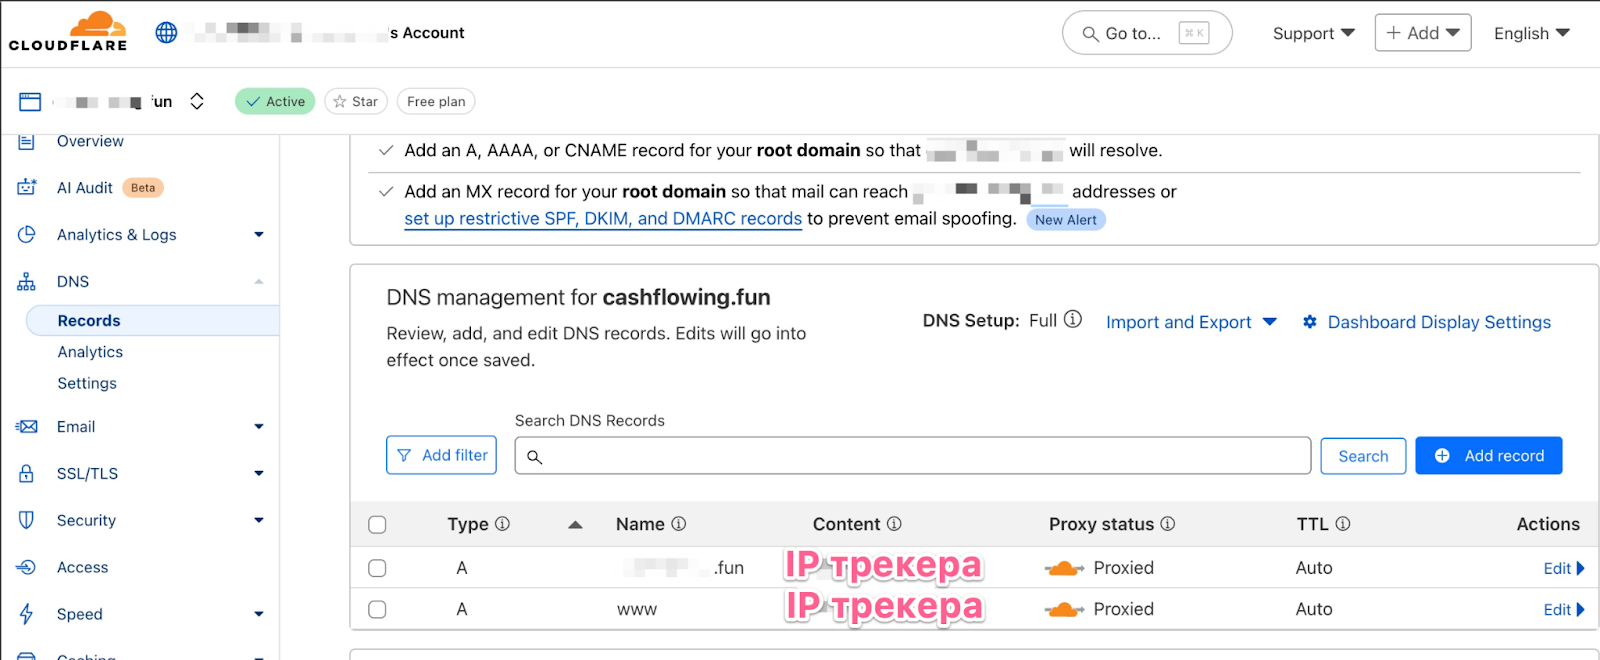Expand the SSL/TLS section arrow

259,473
